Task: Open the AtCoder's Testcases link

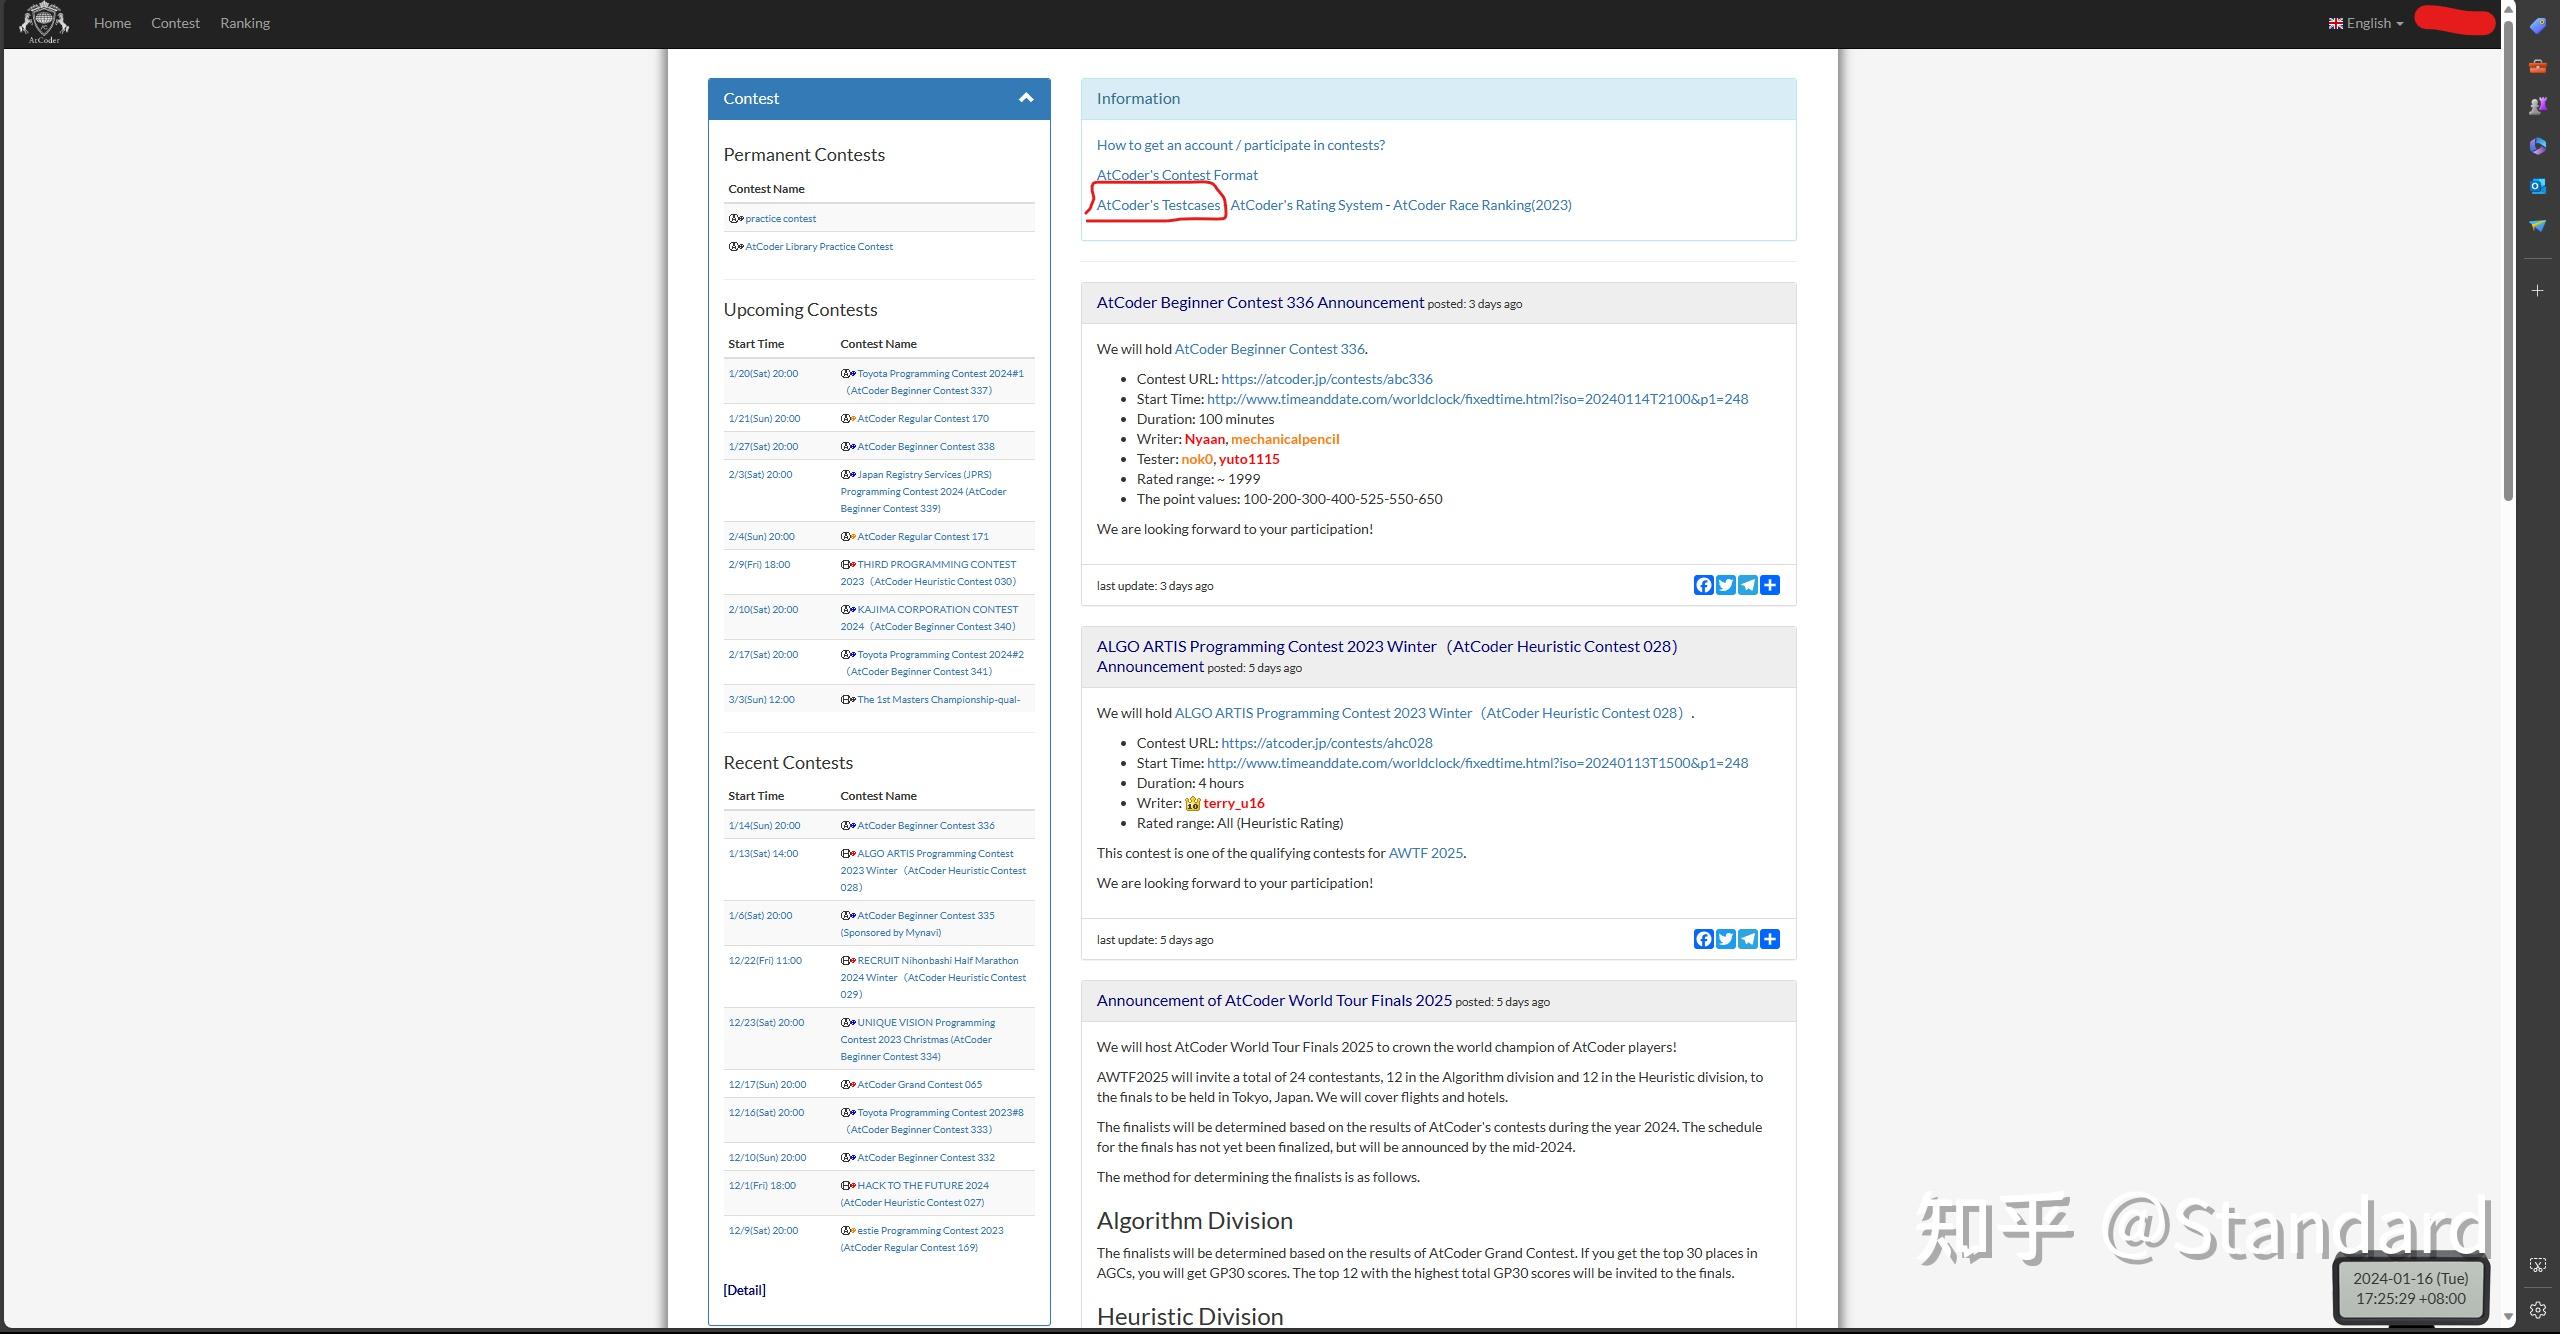Action: 1158,205
